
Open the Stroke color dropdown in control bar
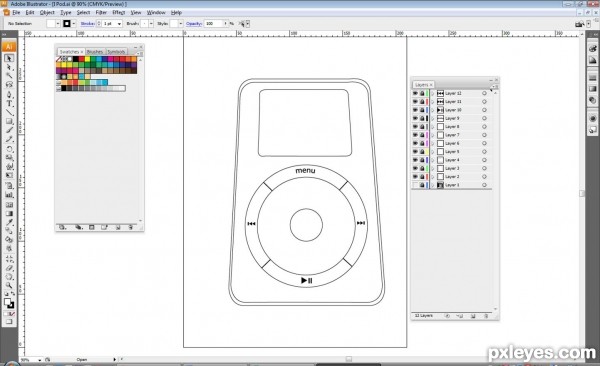[74, 23]
